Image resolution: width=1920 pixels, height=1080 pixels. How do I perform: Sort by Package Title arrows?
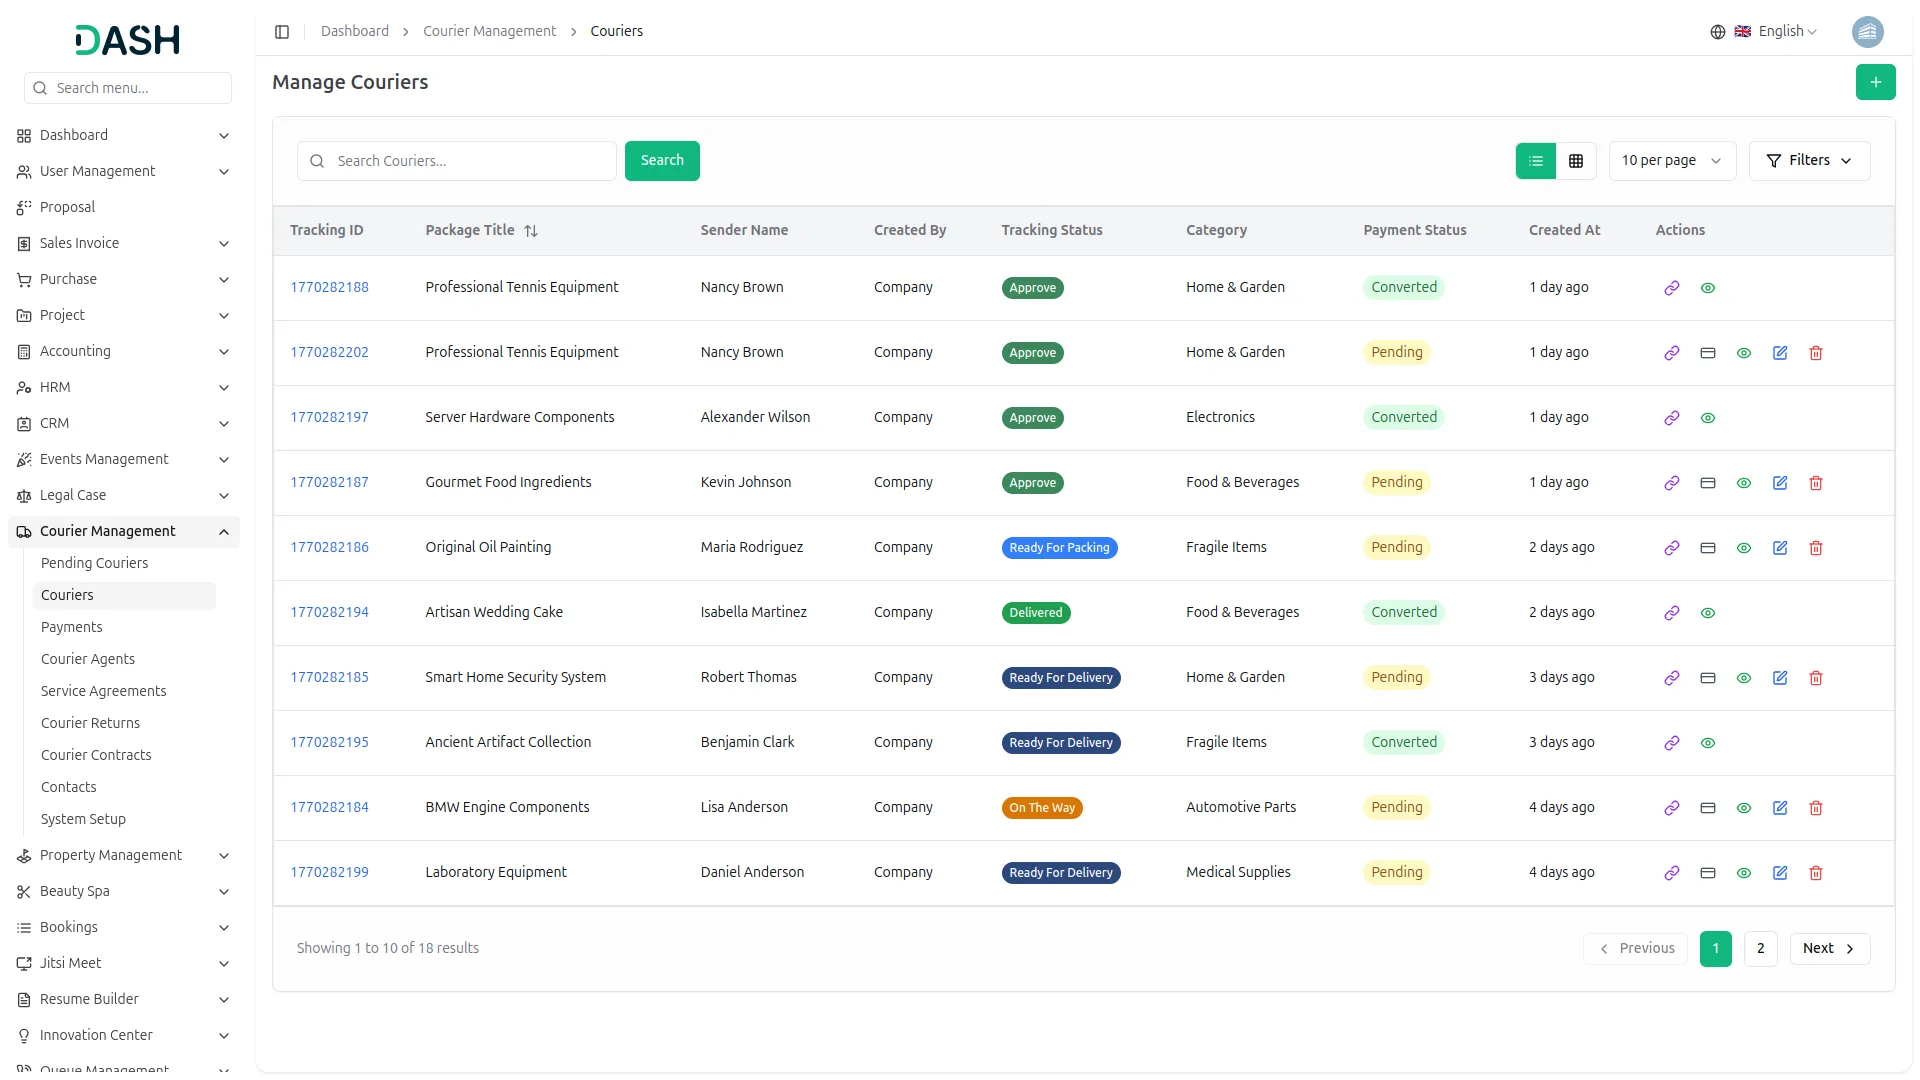pyautogui.click(x=531, y=231)
